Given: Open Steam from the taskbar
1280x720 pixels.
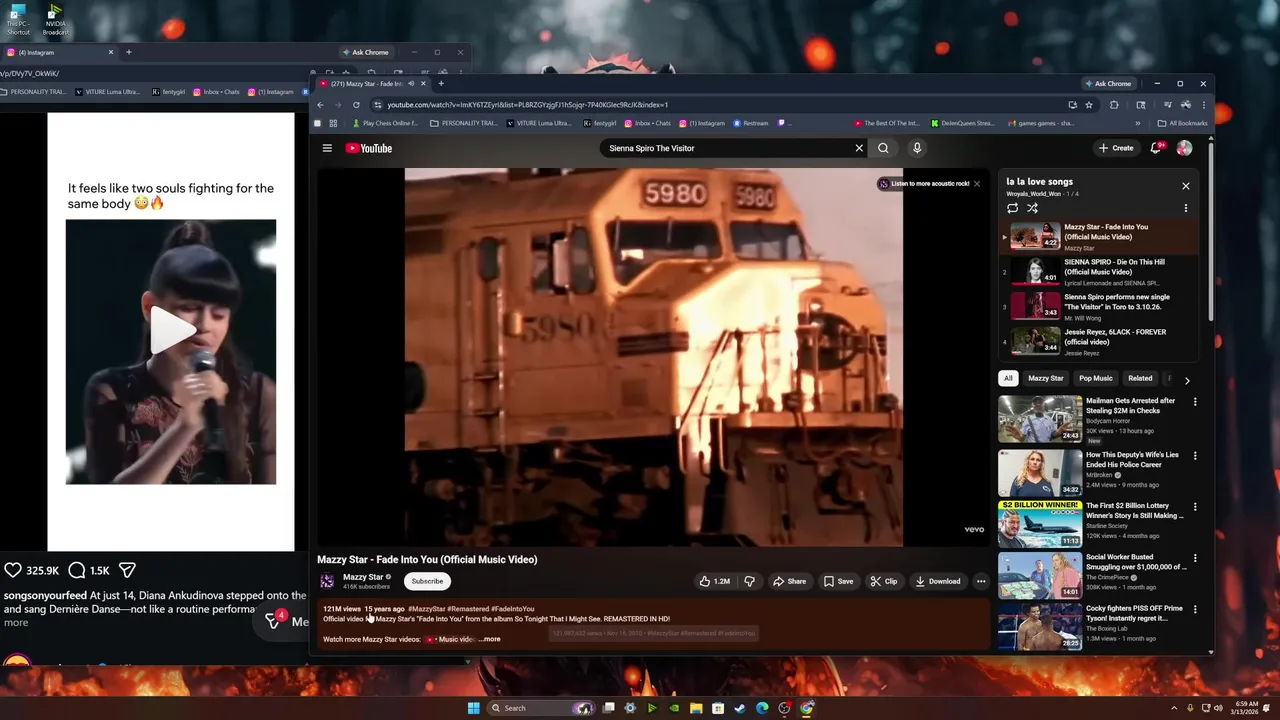Looking at the screenshot, I should point(740,708).
